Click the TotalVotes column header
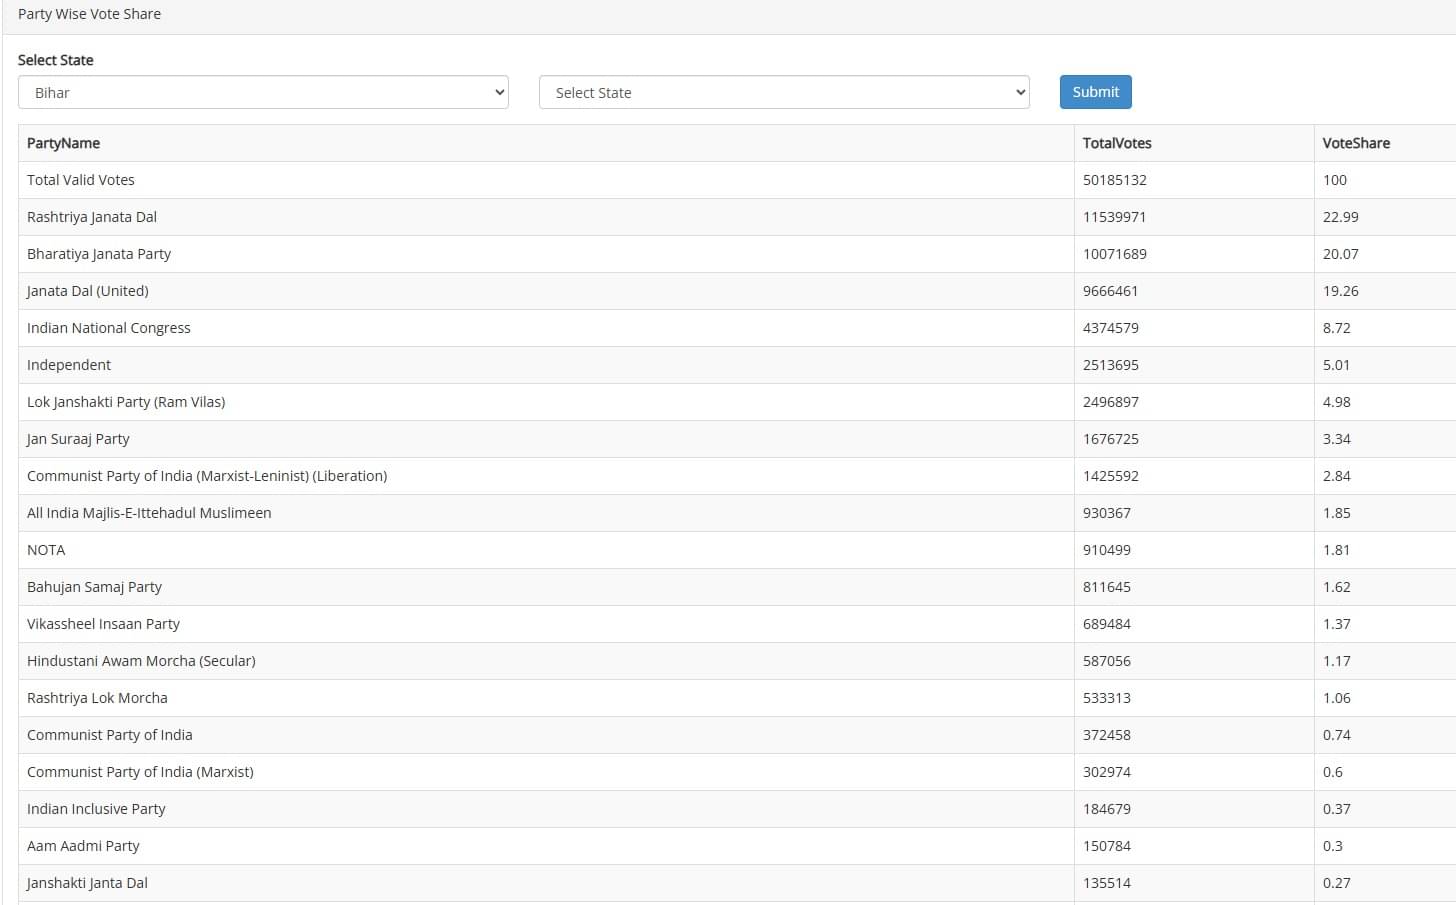The height and width of the screenshot is (905, 1456). pos(1117,143)
